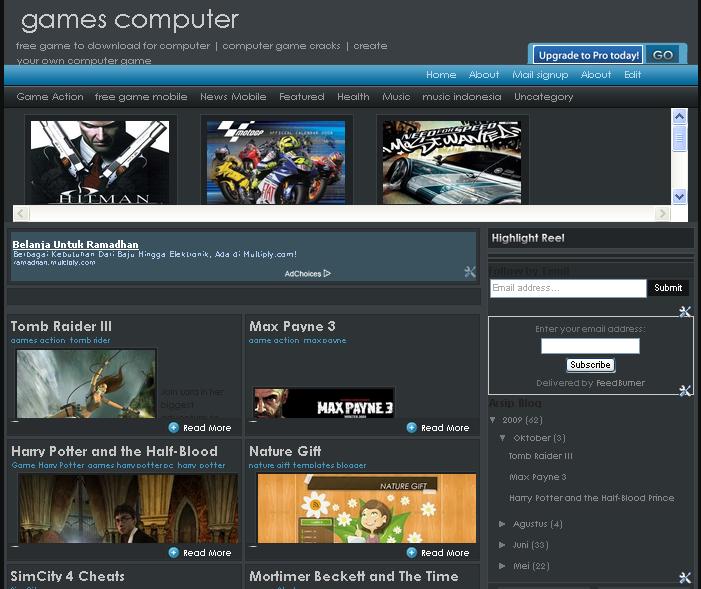Click the Email address... input field

coord(568,288)
